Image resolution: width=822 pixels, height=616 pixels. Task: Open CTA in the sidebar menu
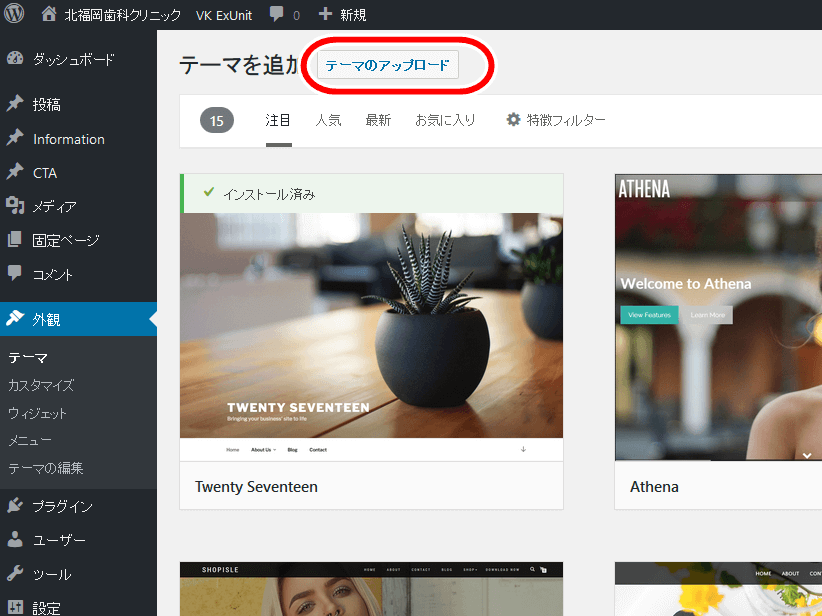pos(45,173)
